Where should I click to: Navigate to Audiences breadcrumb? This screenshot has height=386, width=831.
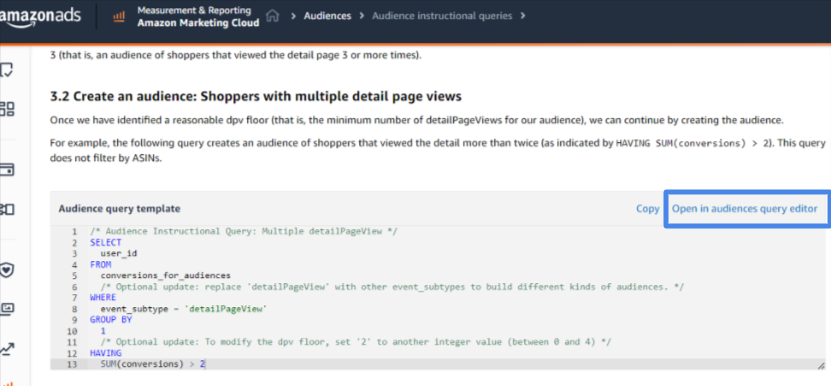pyautogui.click(x=328, y=16)
